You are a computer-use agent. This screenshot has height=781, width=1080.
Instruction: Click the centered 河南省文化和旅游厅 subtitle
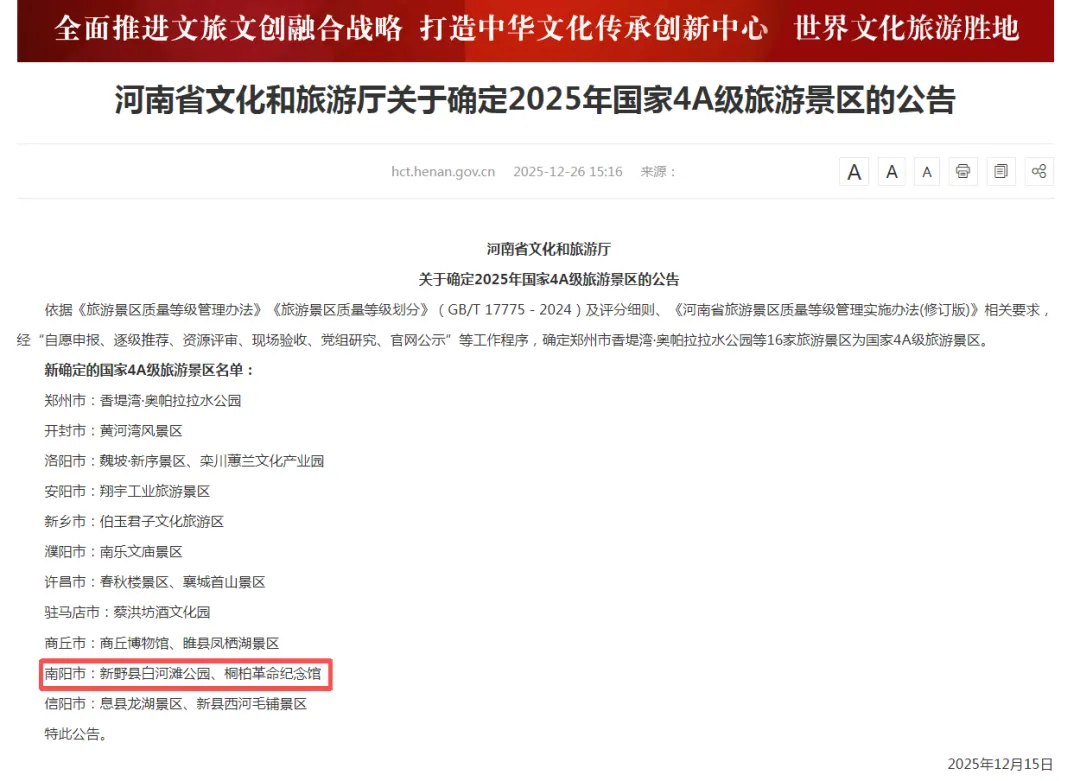549,249
